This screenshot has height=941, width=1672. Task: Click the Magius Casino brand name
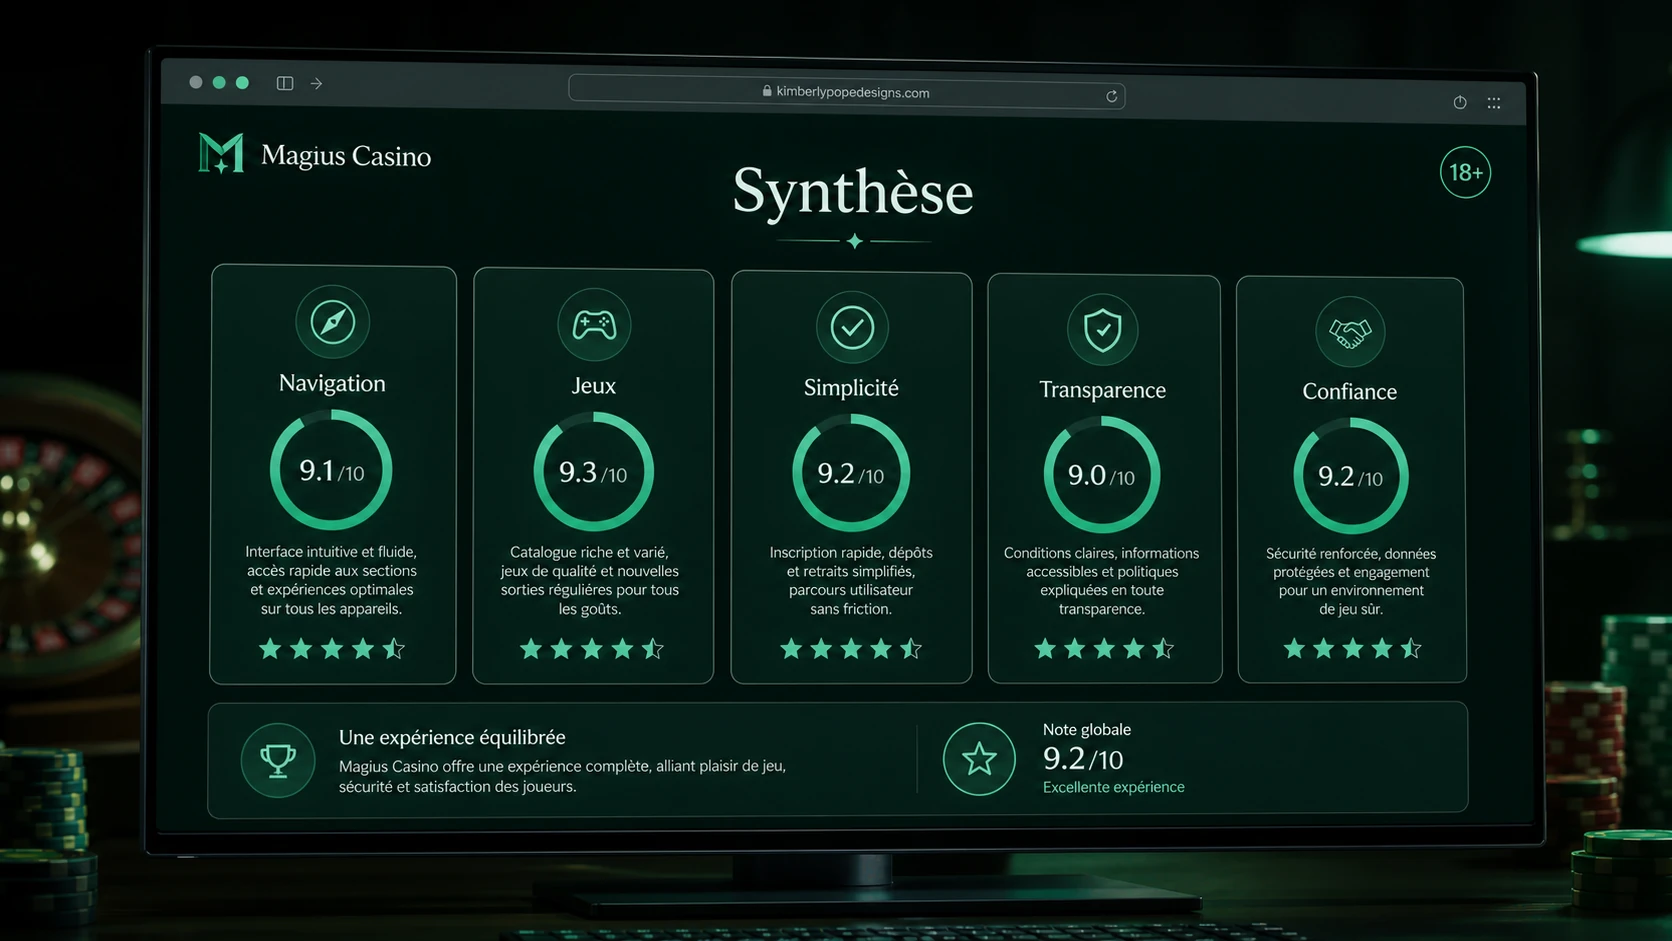(346, 156)
